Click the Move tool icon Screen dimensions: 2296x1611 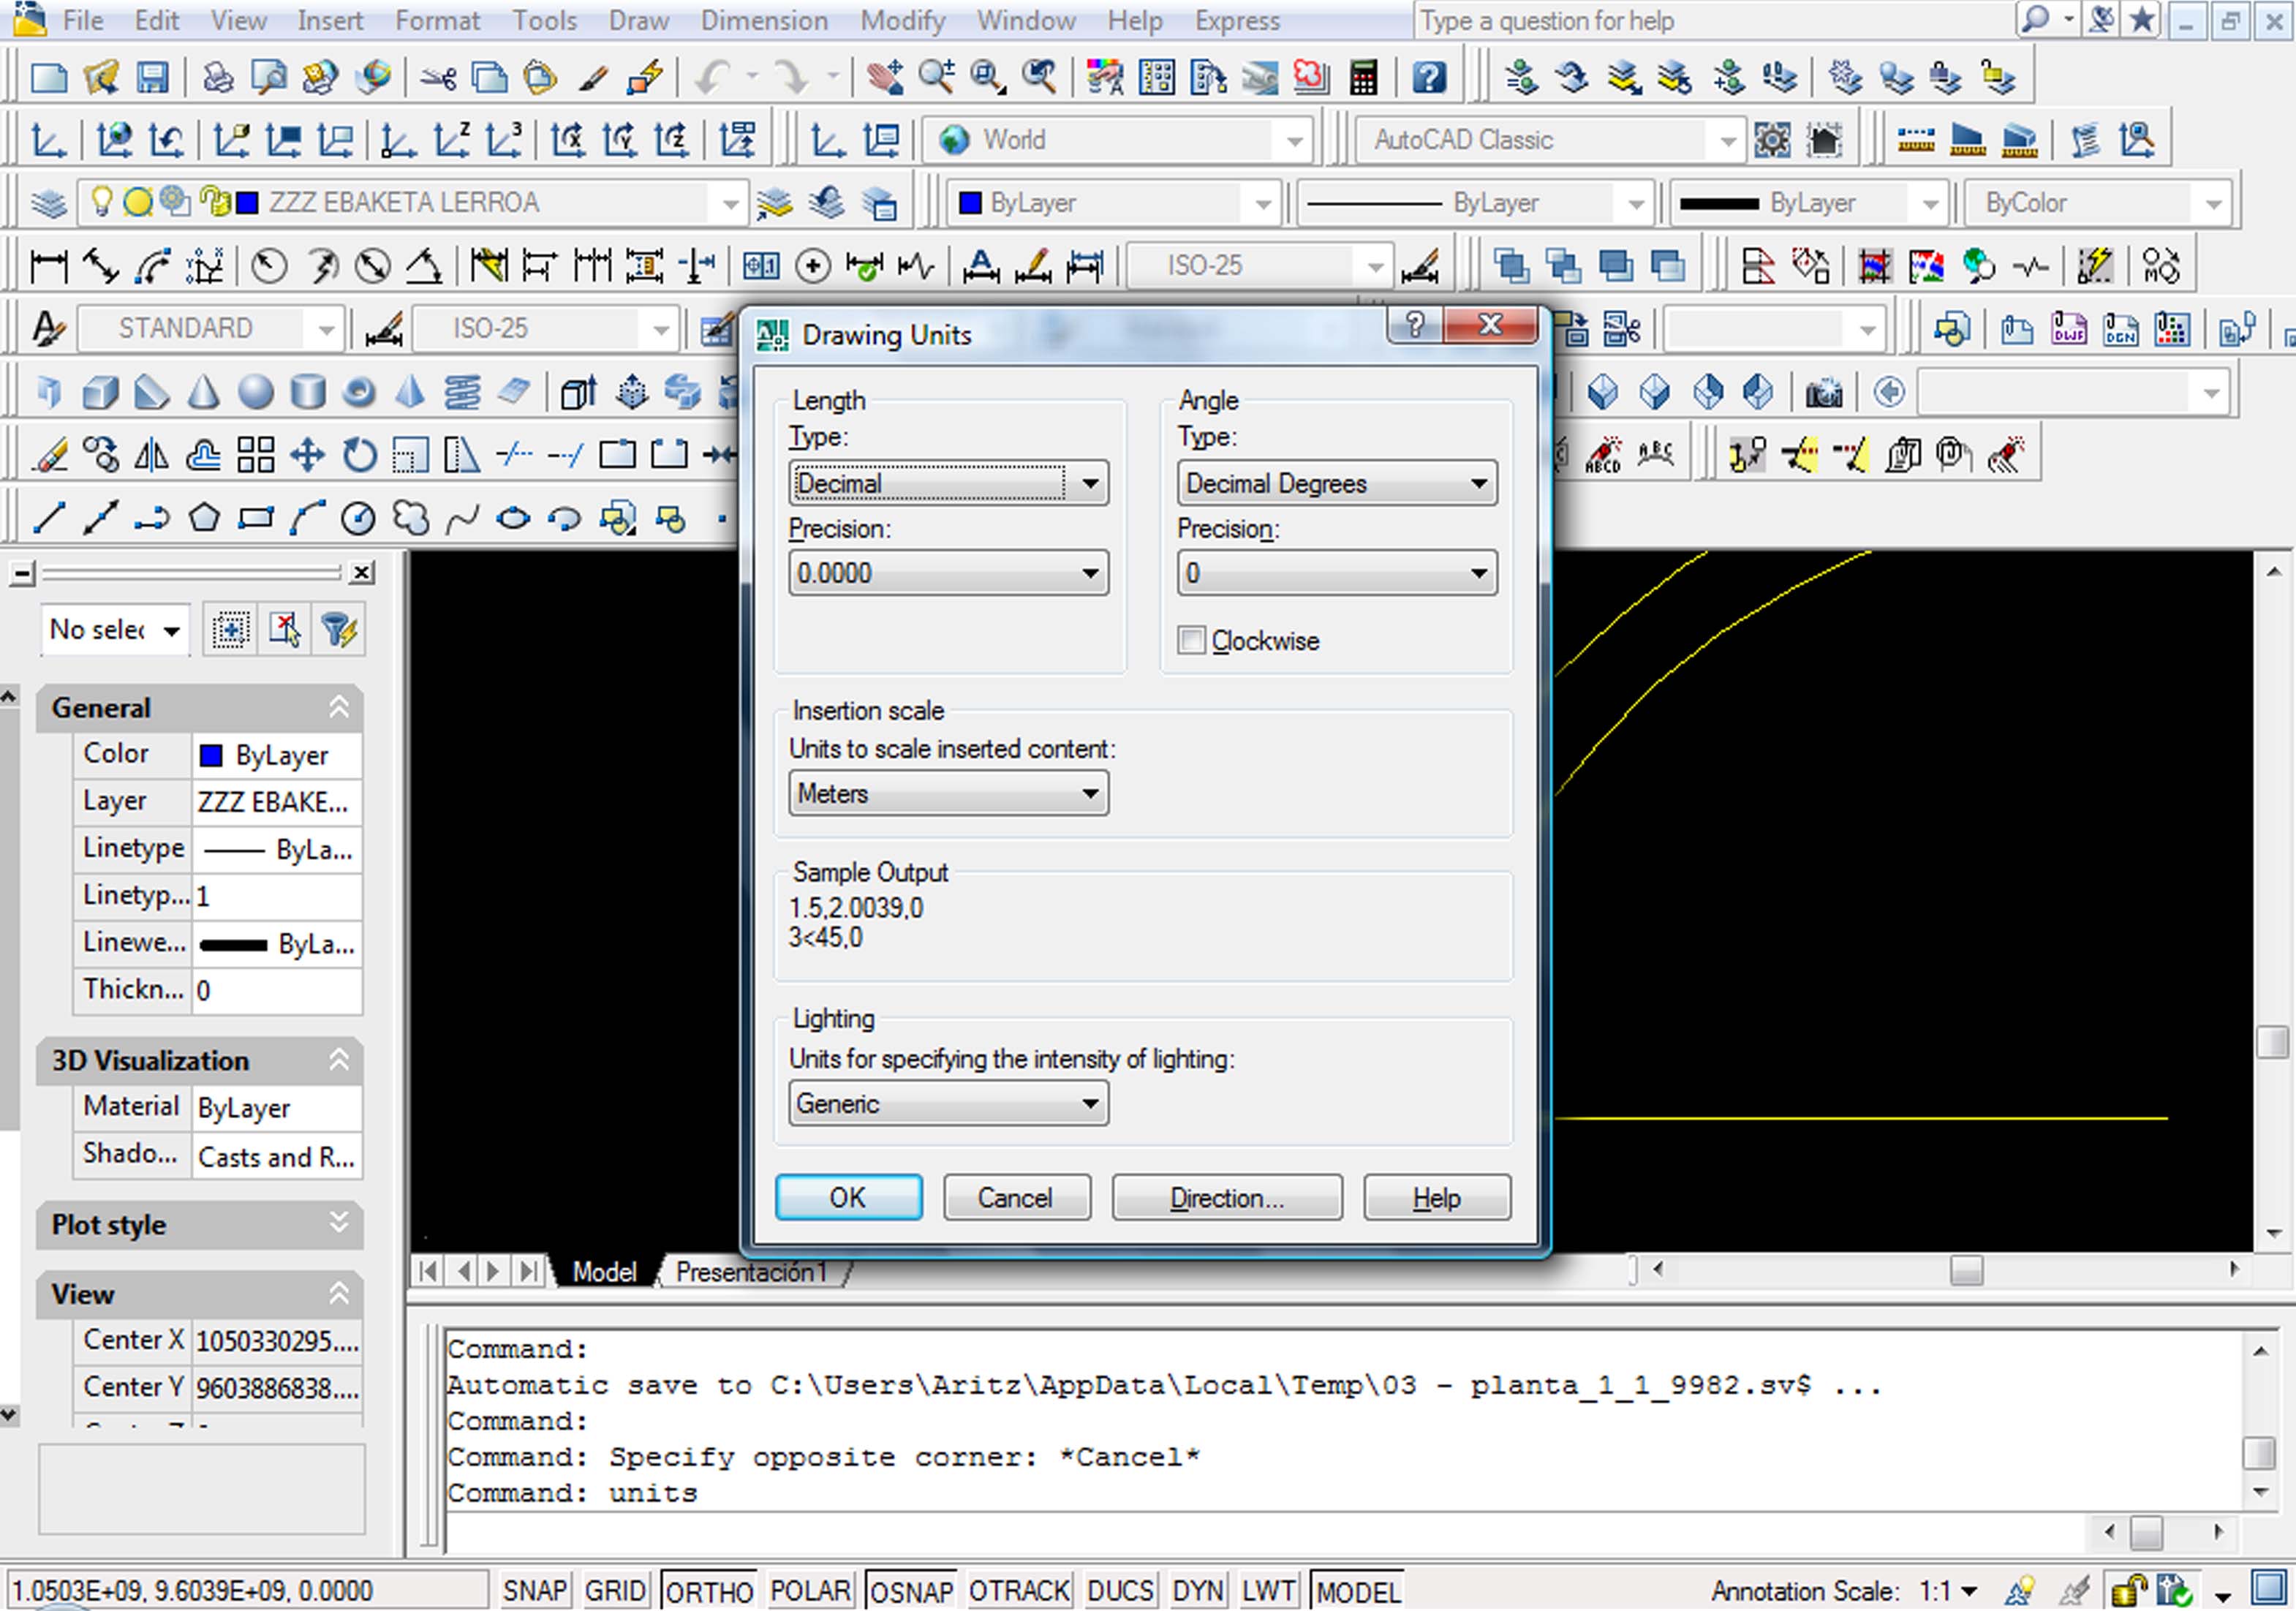[307, 456]
